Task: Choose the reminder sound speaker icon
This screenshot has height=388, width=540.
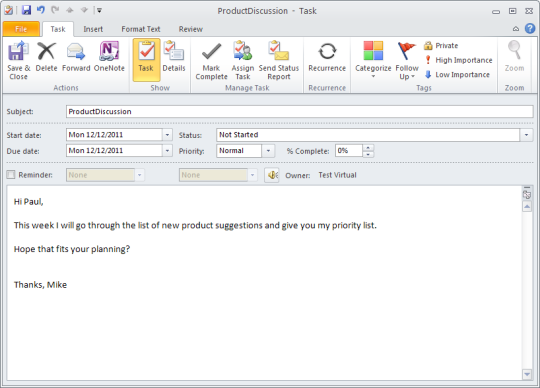Action: tap(272, 175)
